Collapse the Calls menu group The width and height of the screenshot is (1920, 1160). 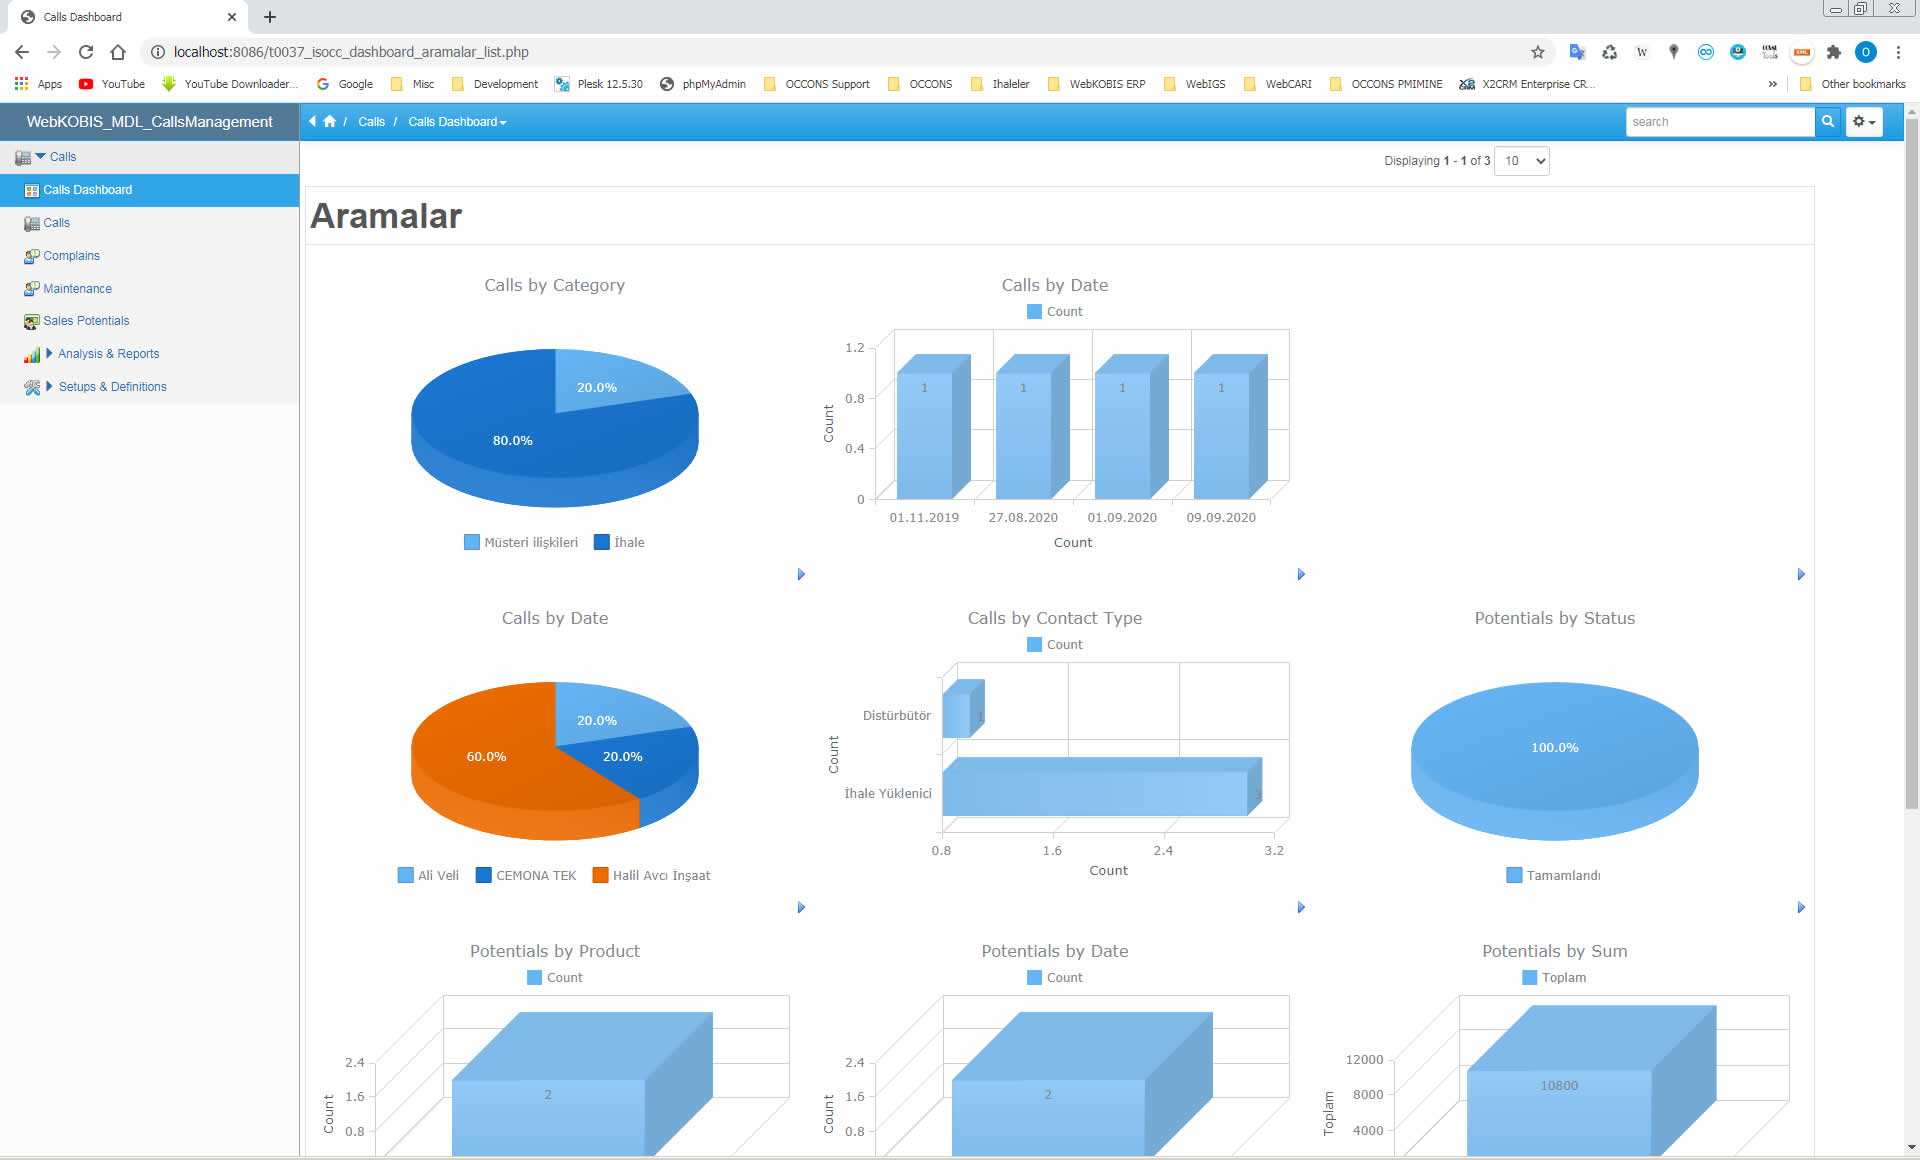click(40, 156)
